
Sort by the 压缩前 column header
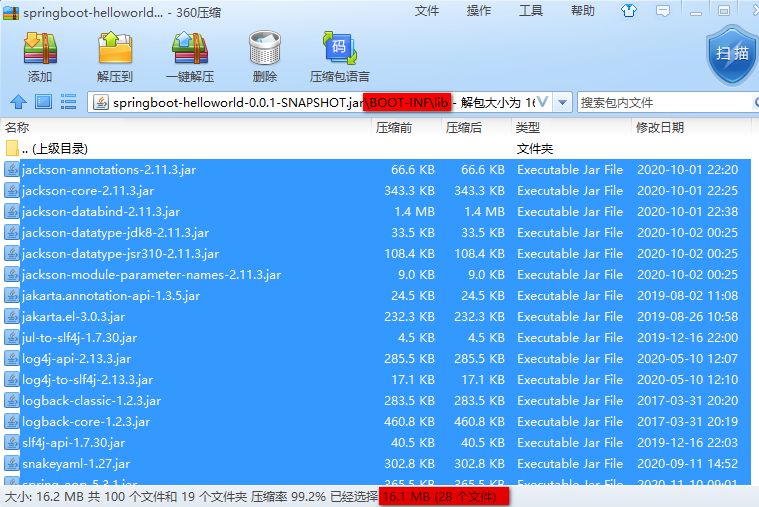coord(407,127)
